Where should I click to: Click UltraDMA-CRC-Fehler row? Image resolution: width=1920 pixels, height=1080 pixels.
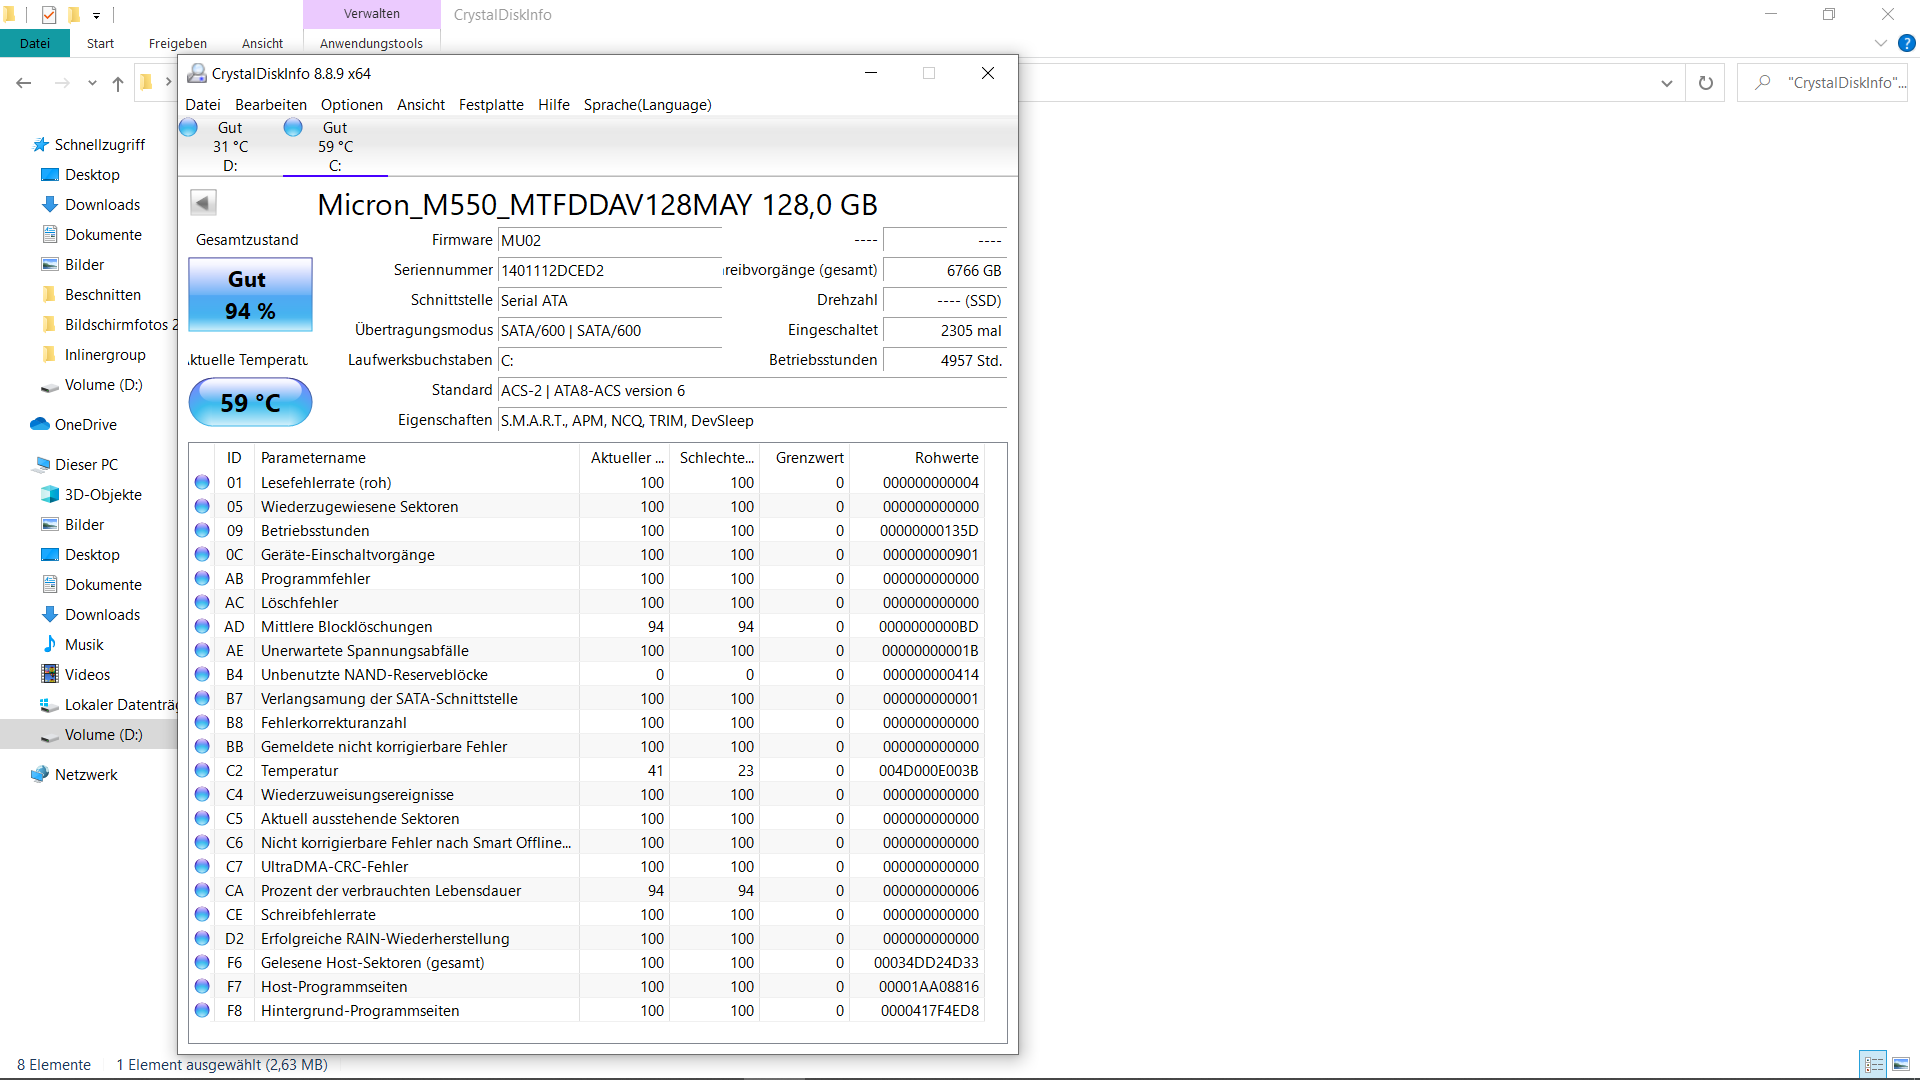point(587,866)
